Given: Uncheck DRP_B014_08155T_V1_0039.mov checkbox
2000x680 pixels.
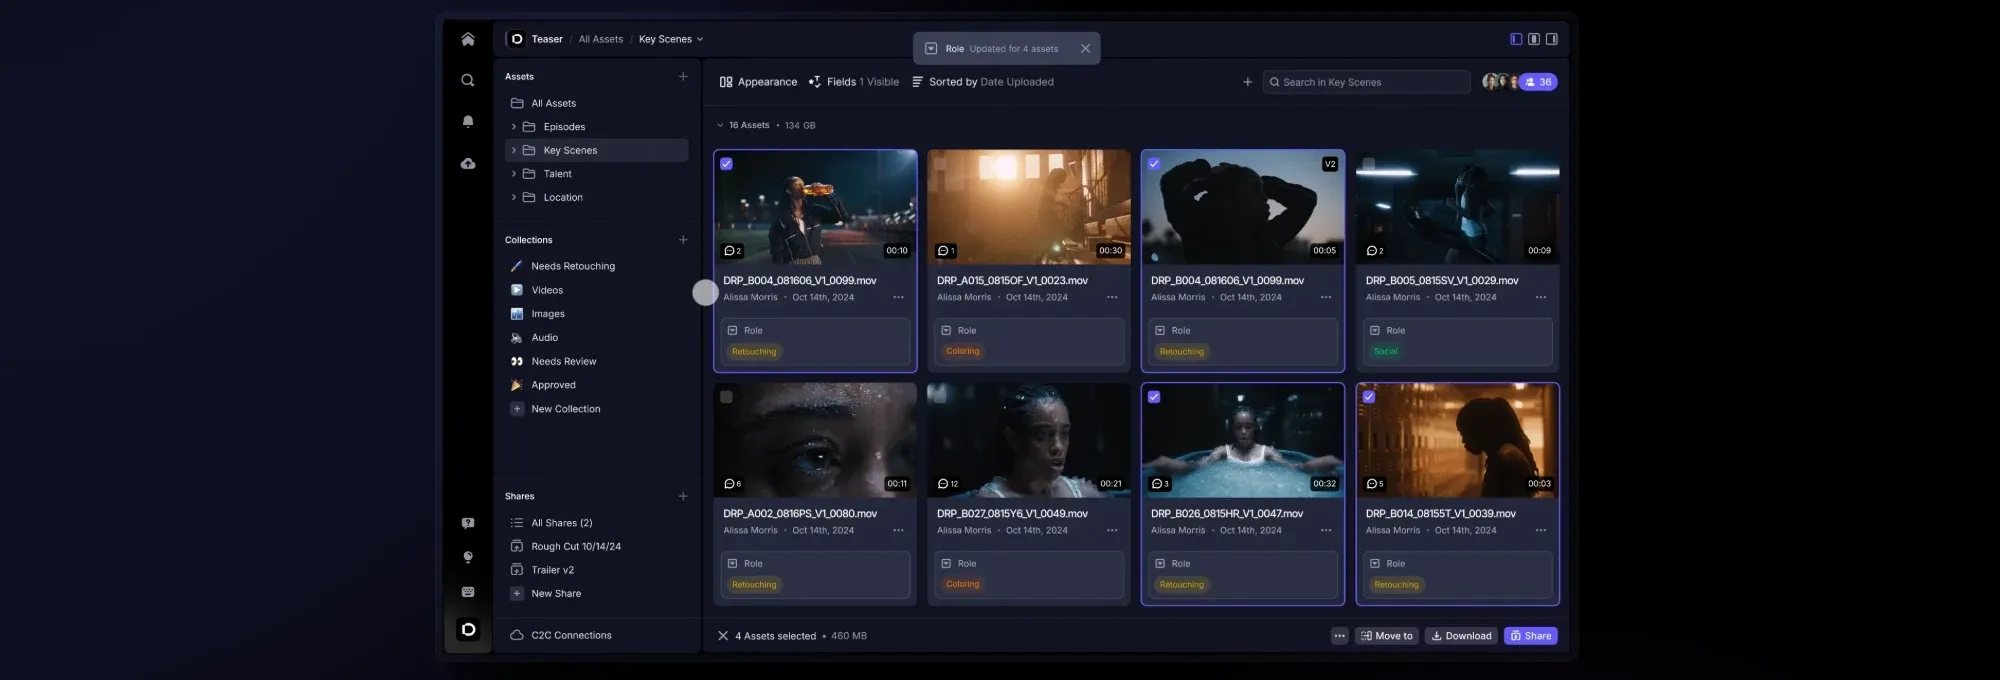Looking at the screenshot, I should tap(1369, 397).
